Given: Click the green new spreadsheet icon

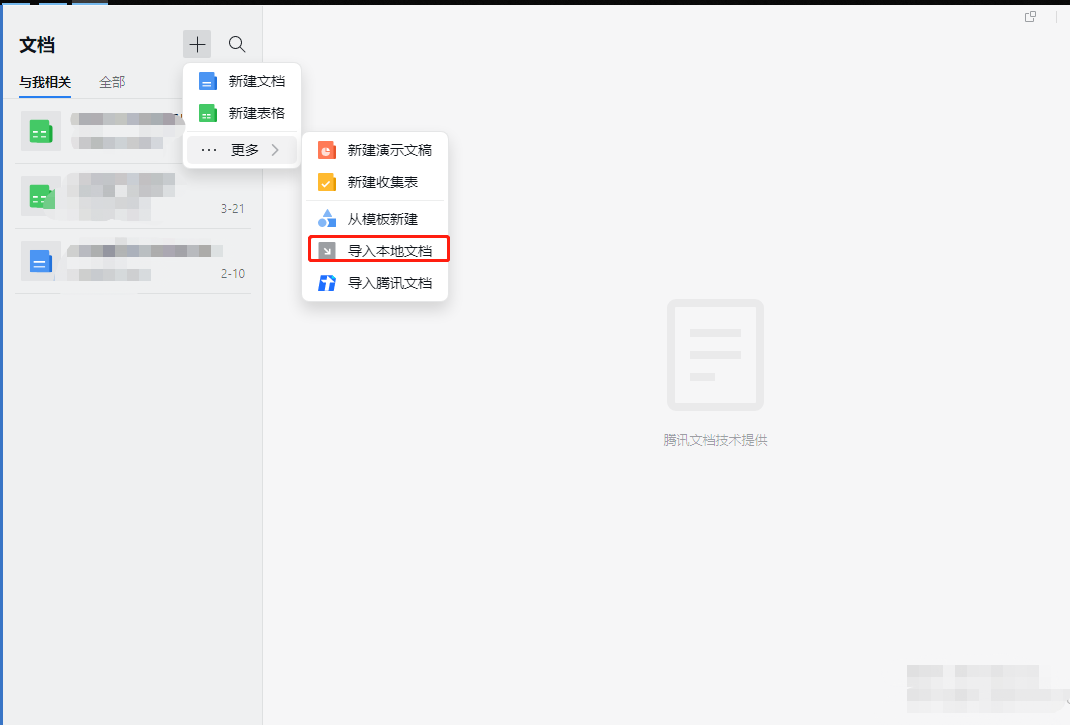Looking at the screenshot, I should pyautogui.click(x=207, y=113).
